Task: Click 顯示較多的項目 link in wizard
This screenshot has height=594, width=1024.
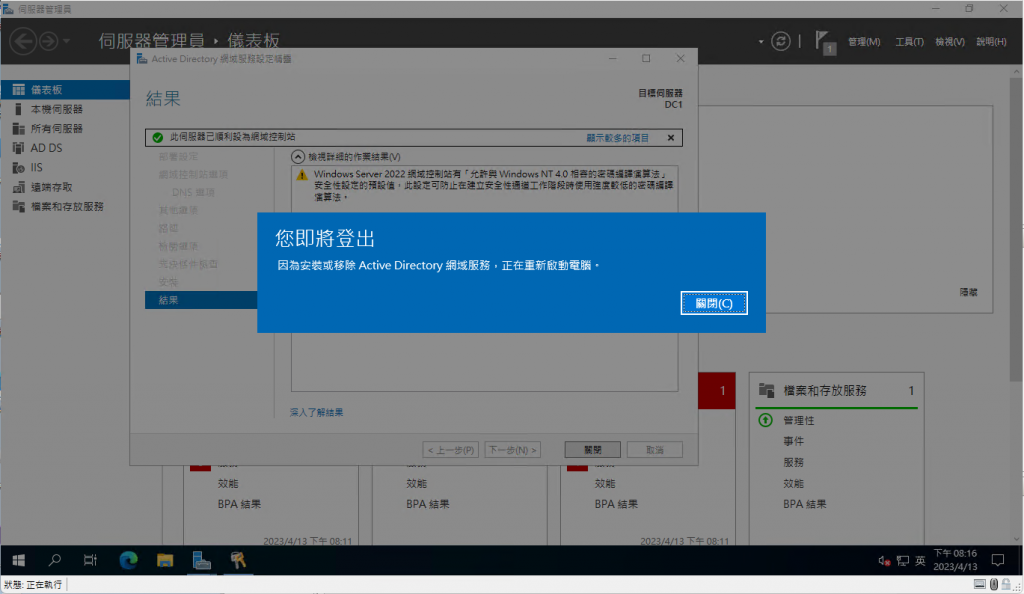Action: [617, 138]
